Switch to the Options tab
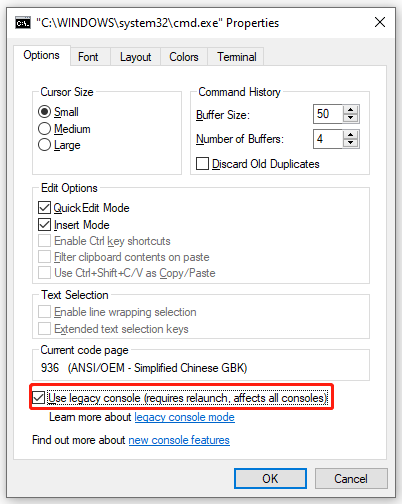This screenshot has width=402, height=504. (42, 55)
